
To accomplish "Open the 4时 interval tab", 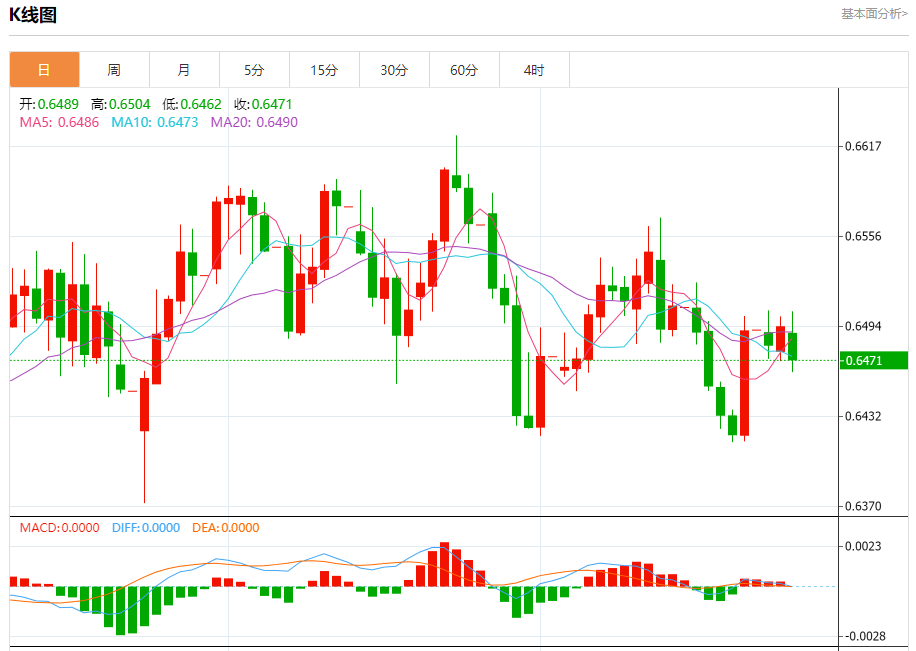I will click(535, 70).
